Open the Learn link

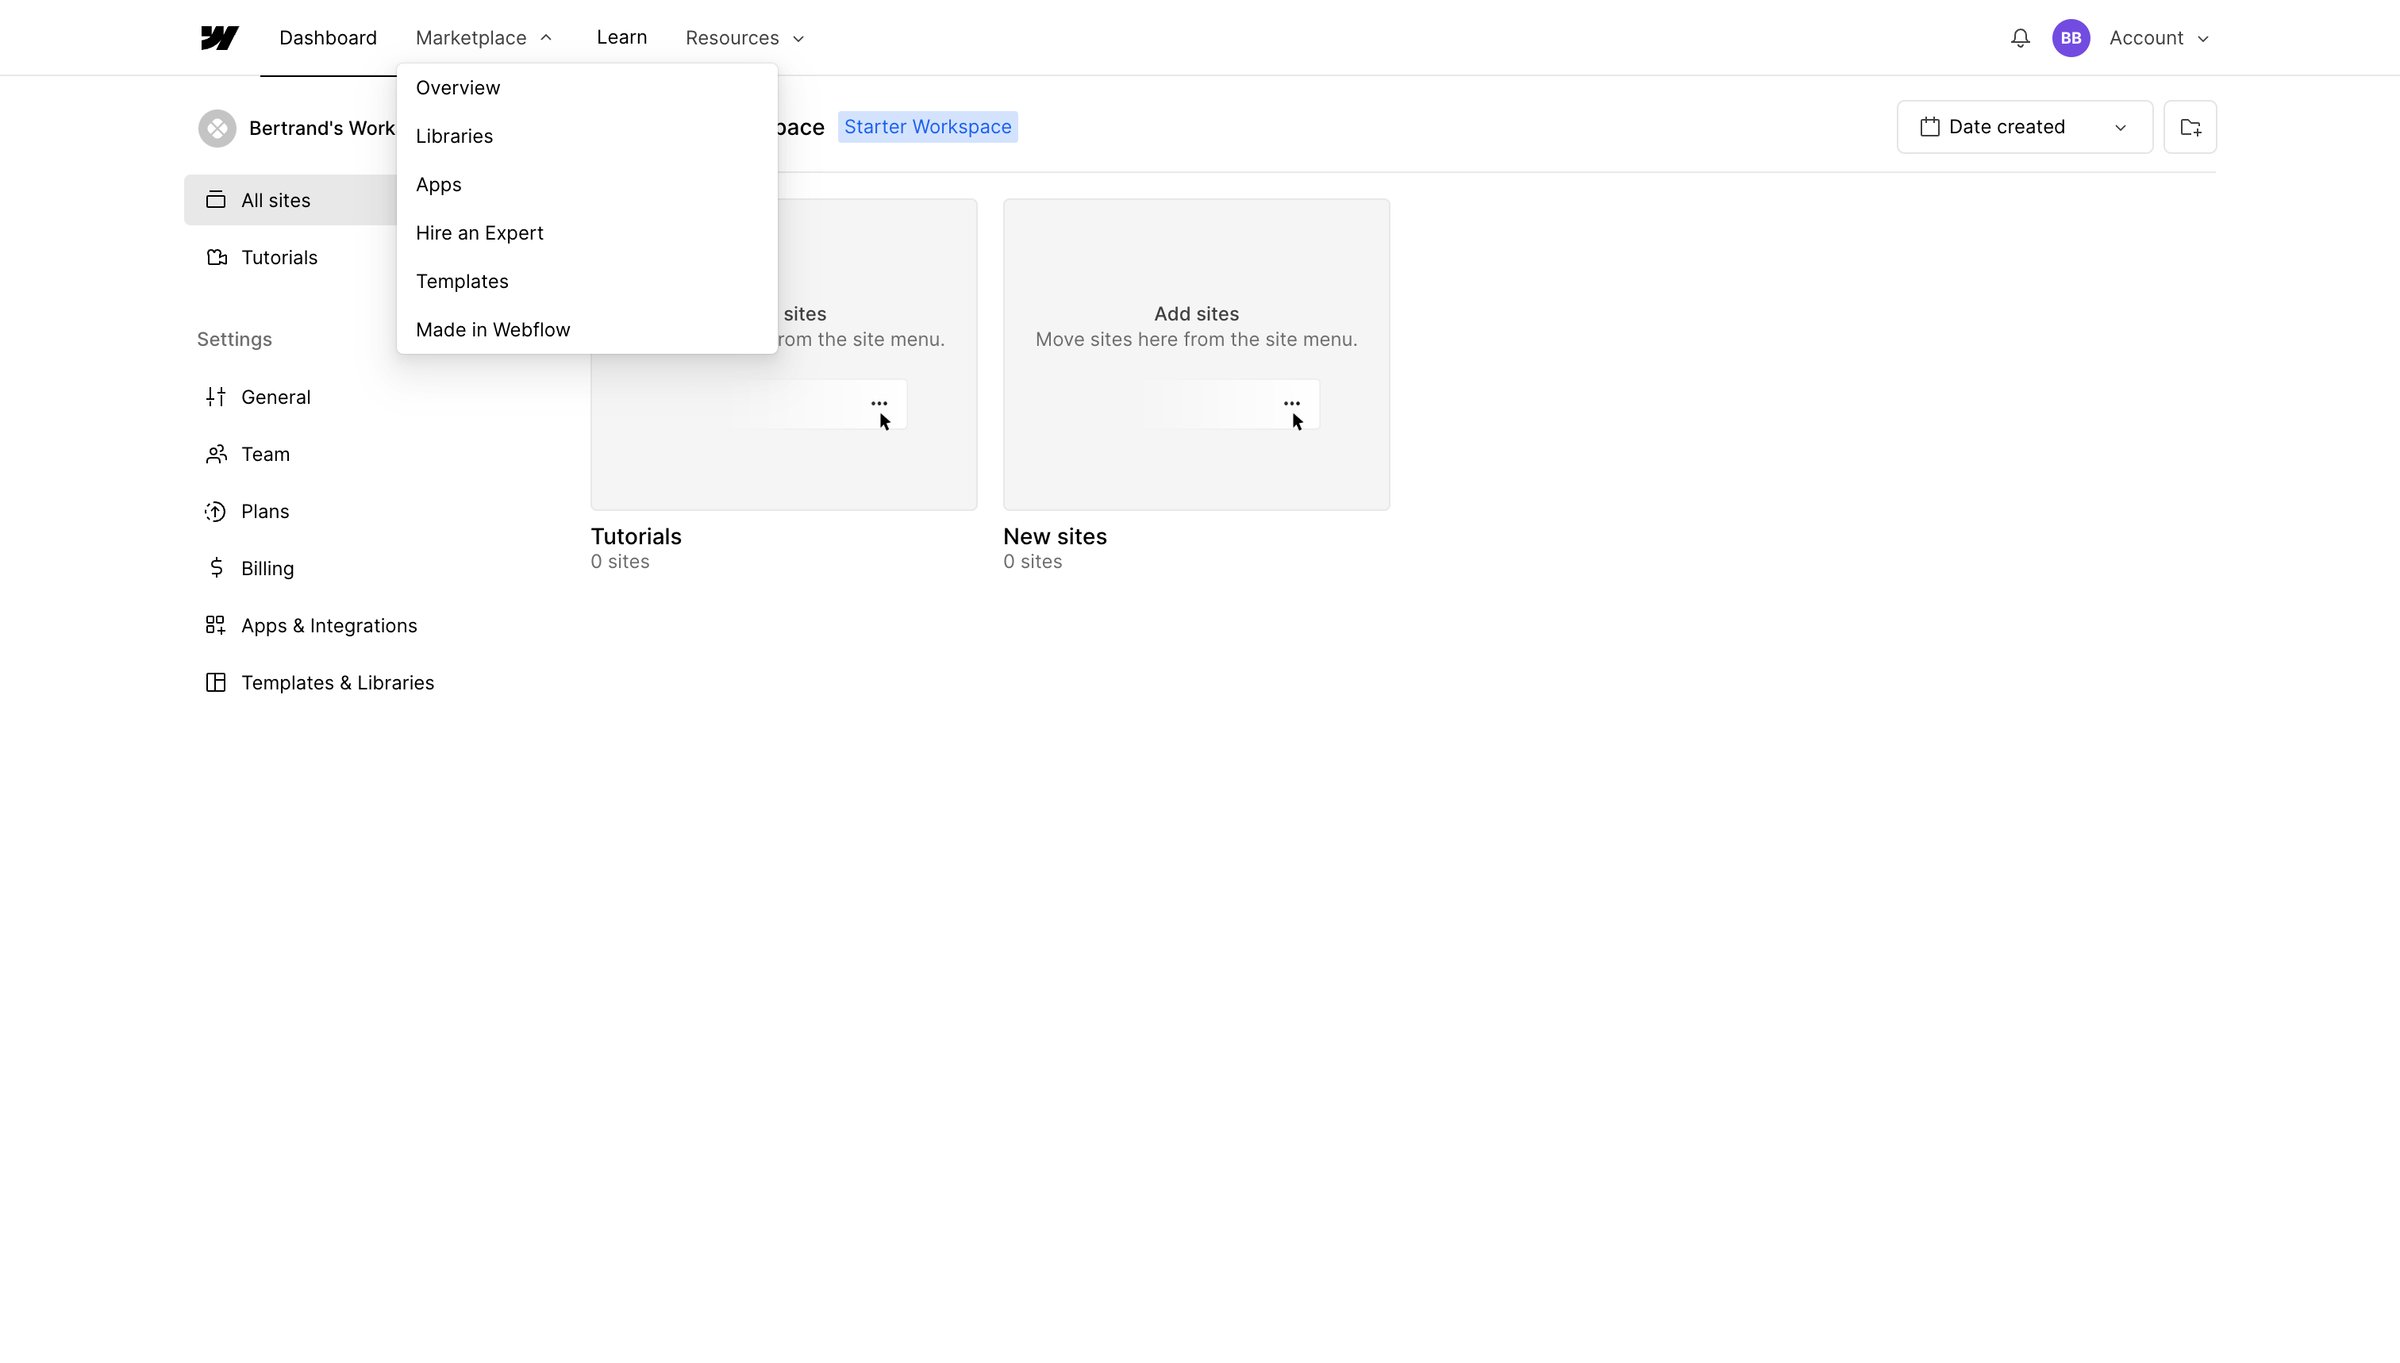pos(622,37)
